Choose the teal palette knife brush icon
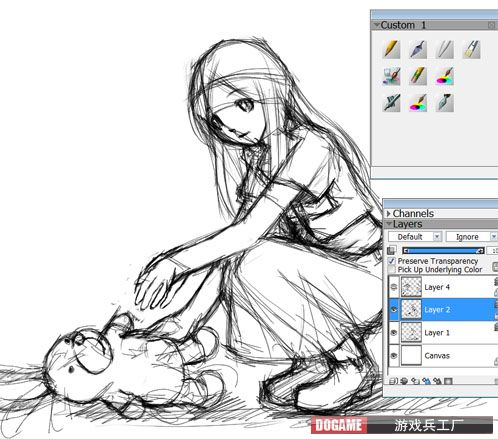The width and height of the screenshot is (498, 439). click(445, 103)
